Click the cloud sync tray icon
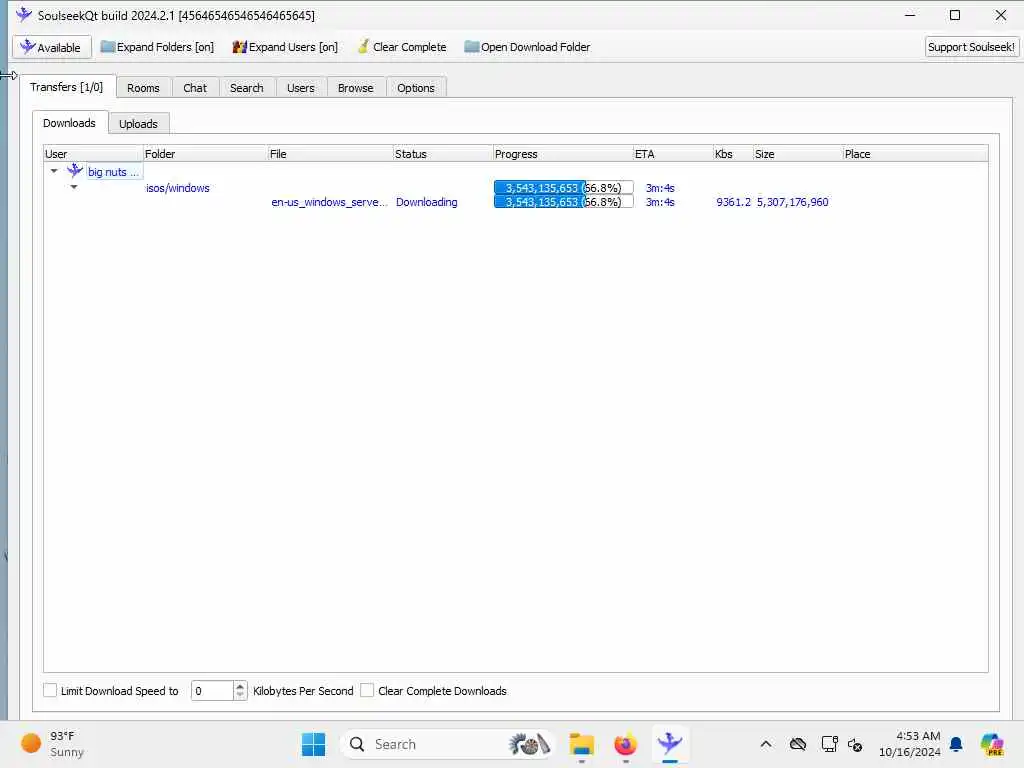The width and height of the screenshot is (1024, 768). click(797, 744)
